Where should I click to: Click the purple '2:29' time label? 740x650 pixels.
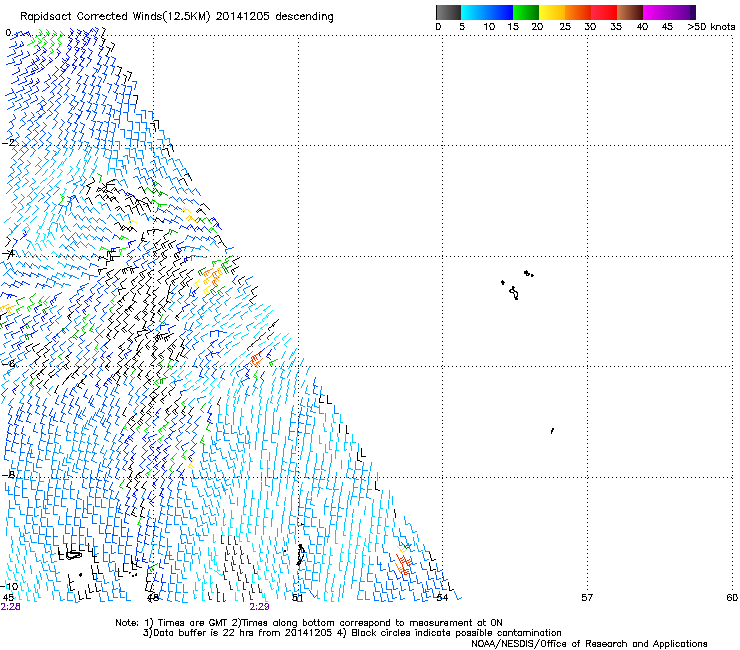click(x=260, y=607)
